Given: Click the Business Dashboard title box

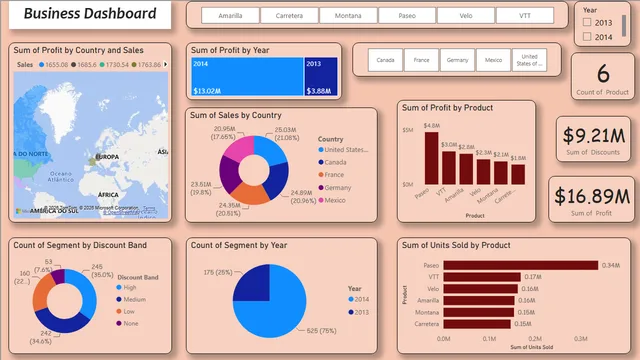Looking at the screenshot, I should pos(90,14).
